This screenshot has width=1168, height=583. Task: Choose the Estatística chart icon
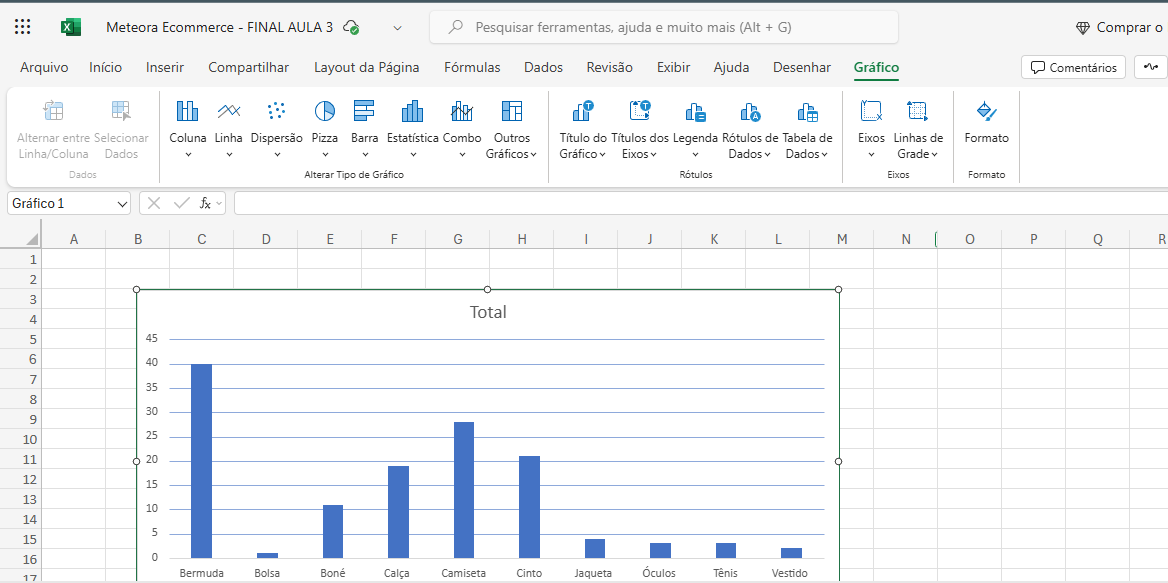pos(412,111)
